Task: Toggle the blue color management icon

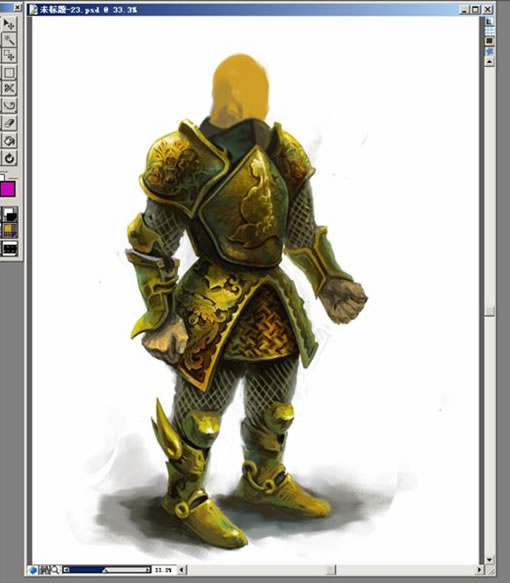Action: (490, 51)
